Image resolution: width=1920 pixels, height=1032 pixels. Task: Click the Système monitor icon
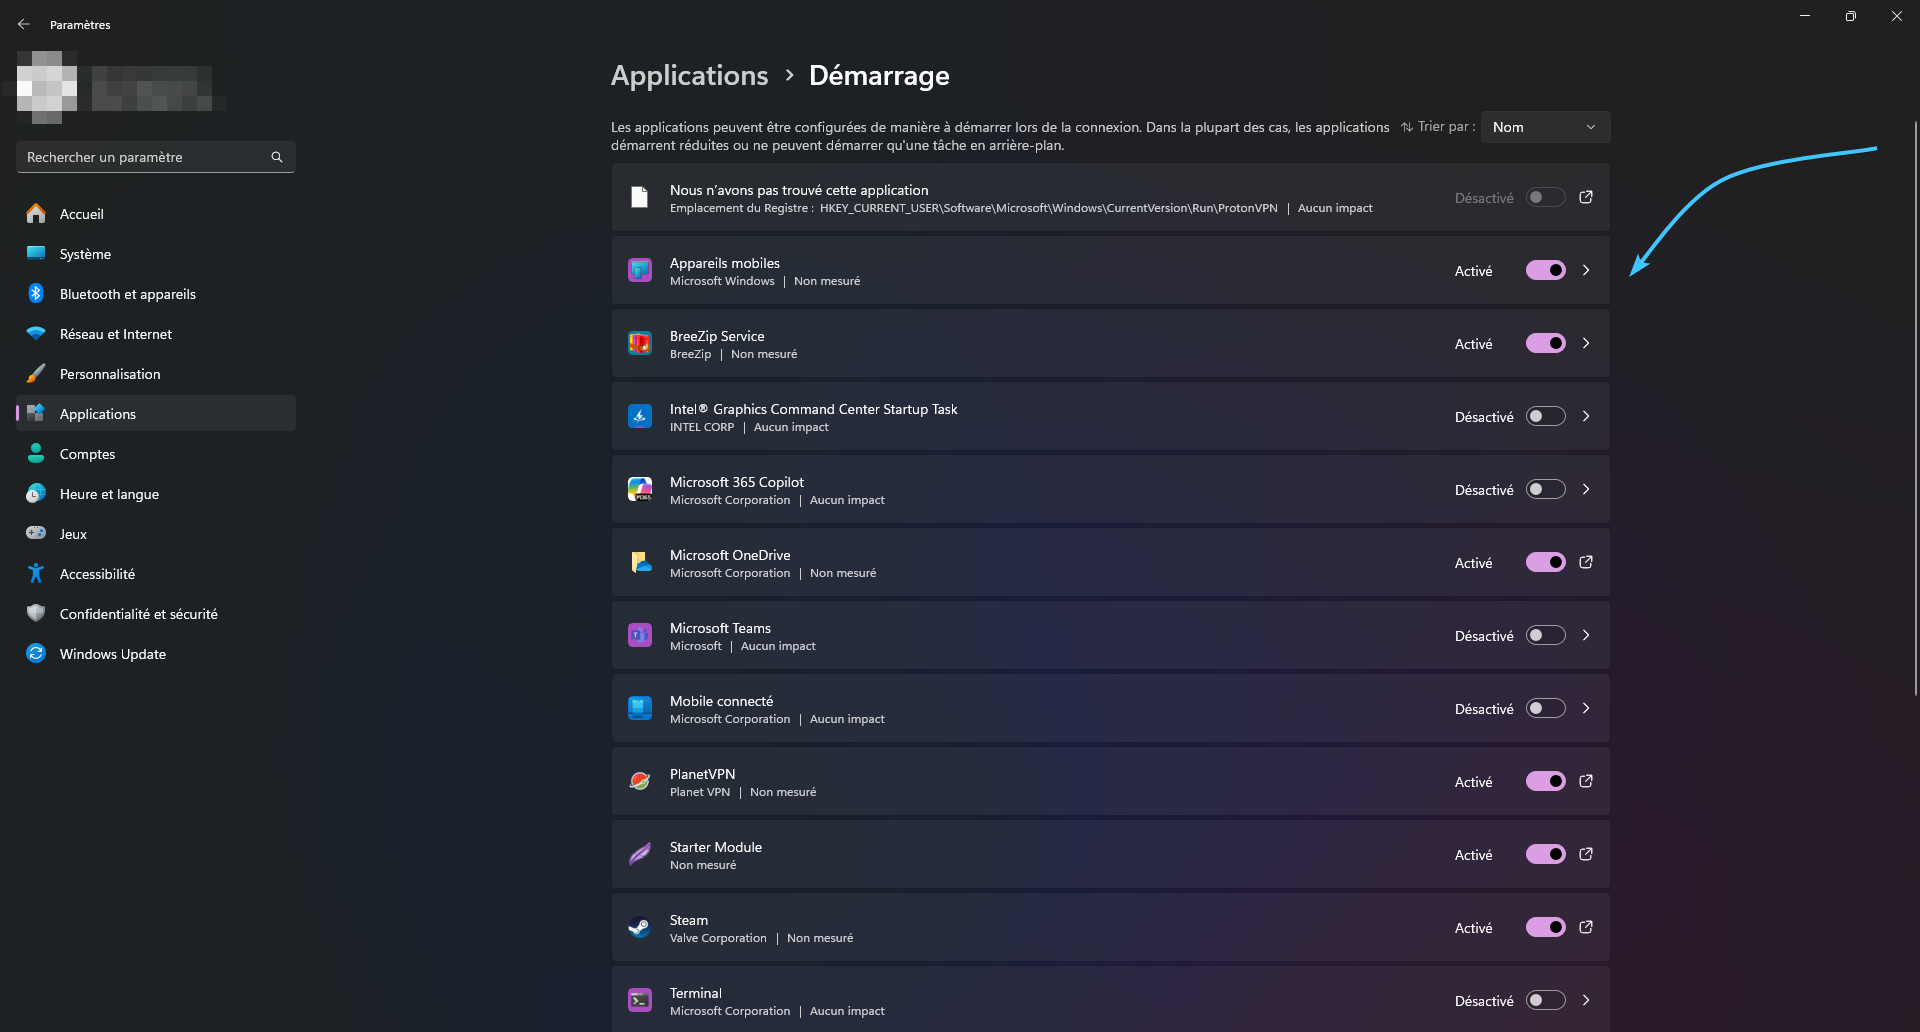coord(36,253)
